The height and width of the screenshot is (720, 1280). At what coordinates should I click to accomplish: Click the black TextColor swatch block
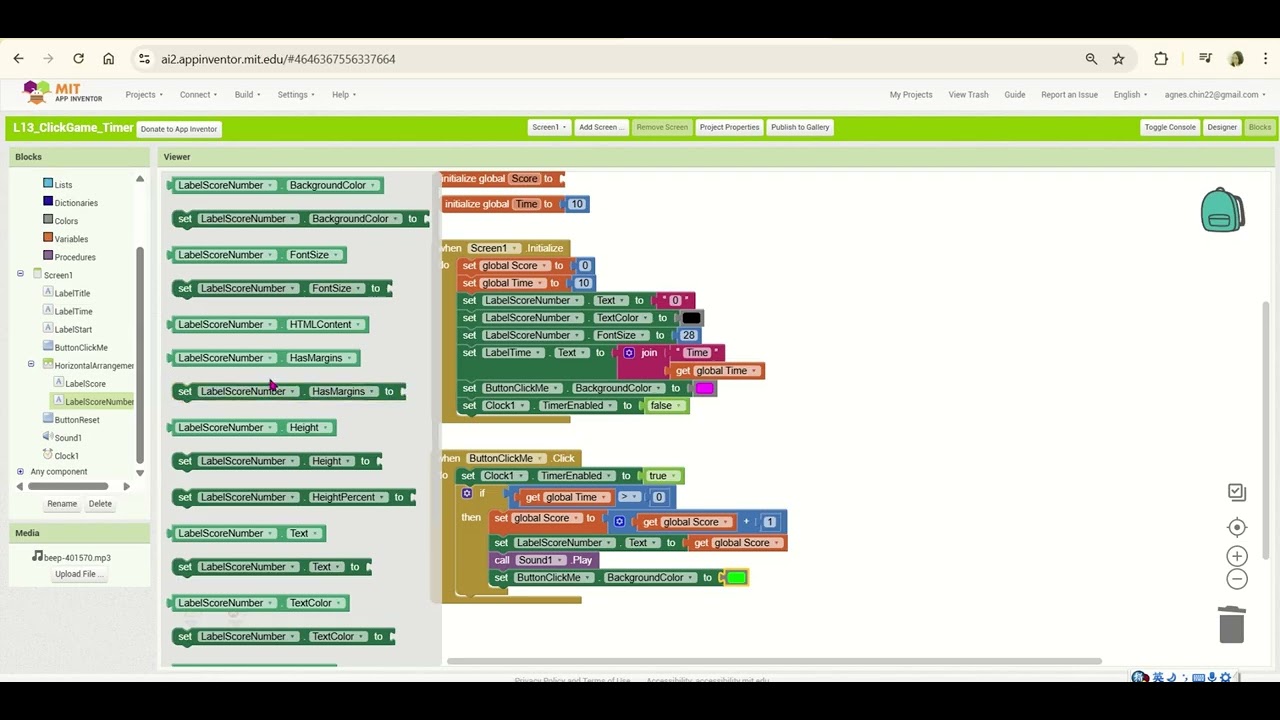pos(691,318)
